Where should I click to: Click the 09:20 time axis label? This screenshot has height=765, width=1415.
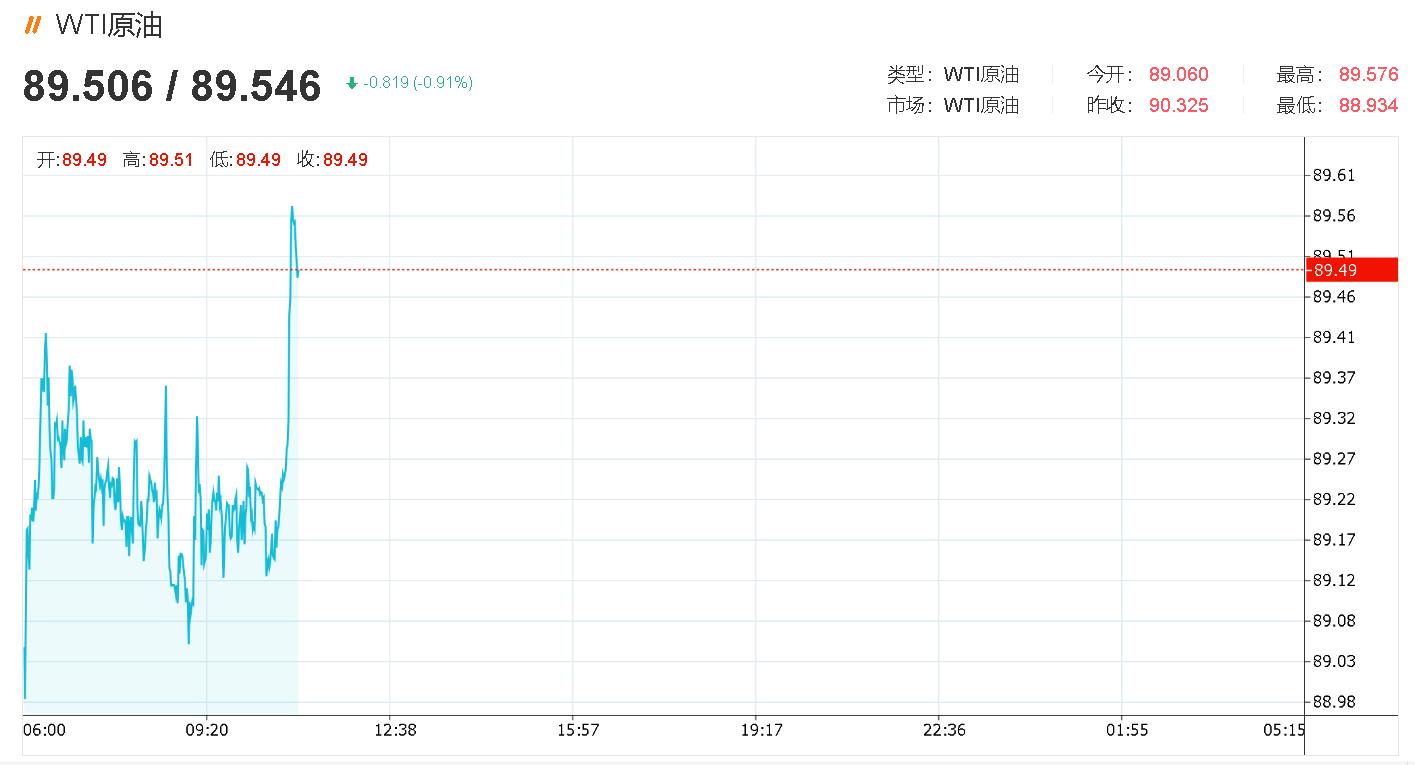click(x=206, y=730)
